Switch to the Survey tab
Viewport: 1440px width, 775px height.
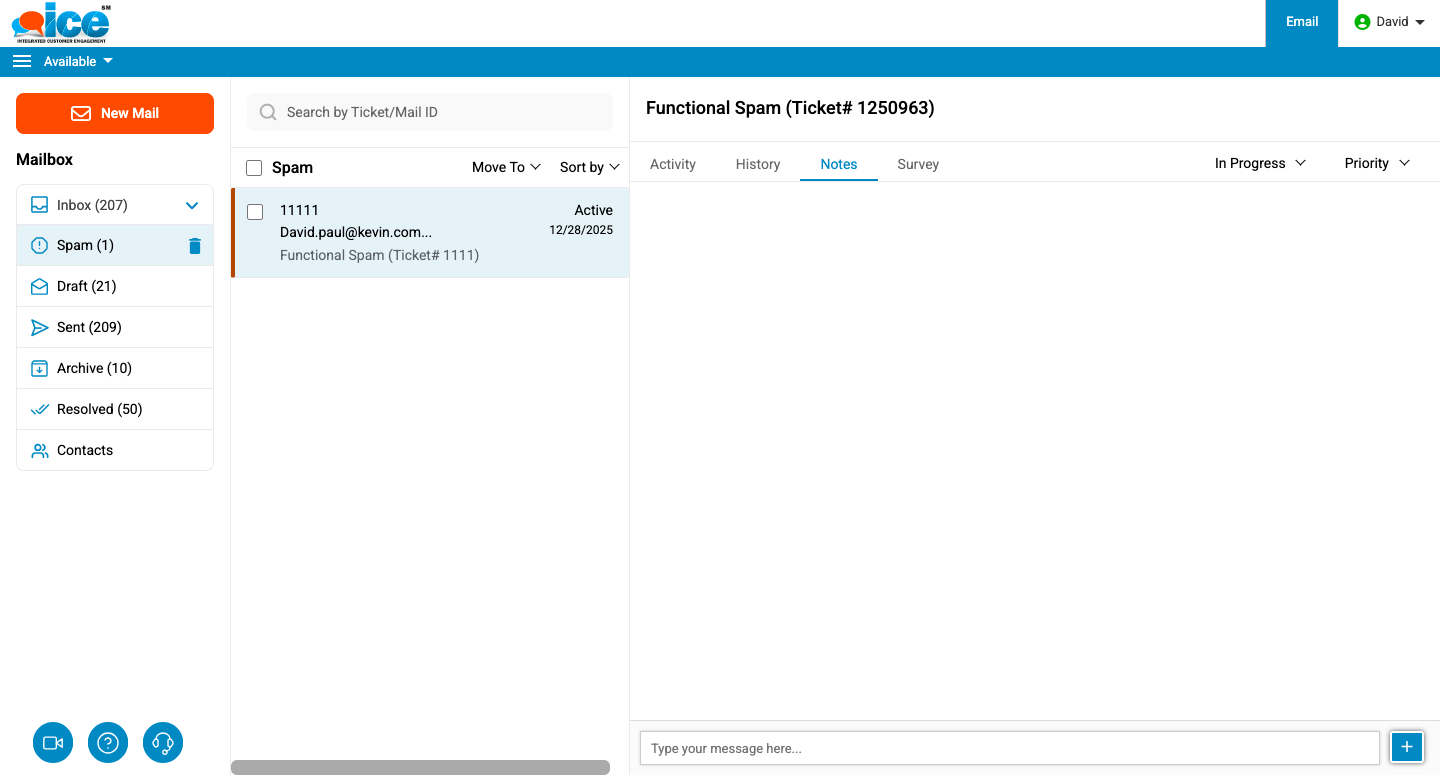[917, 164]
